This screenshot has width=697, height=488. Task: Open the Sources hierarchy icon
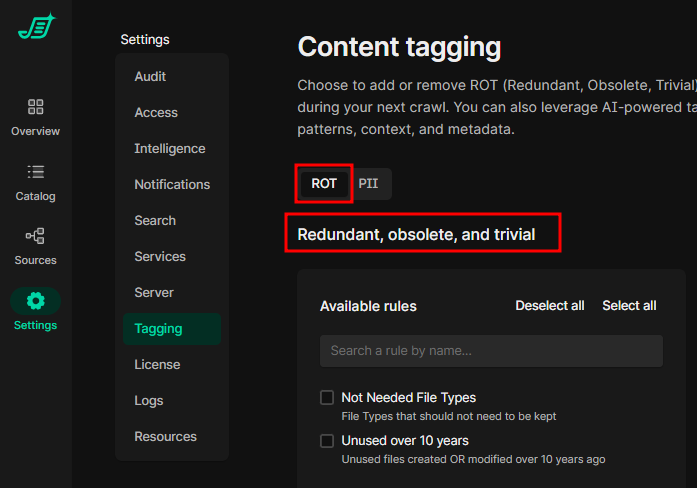pos(36,236)
